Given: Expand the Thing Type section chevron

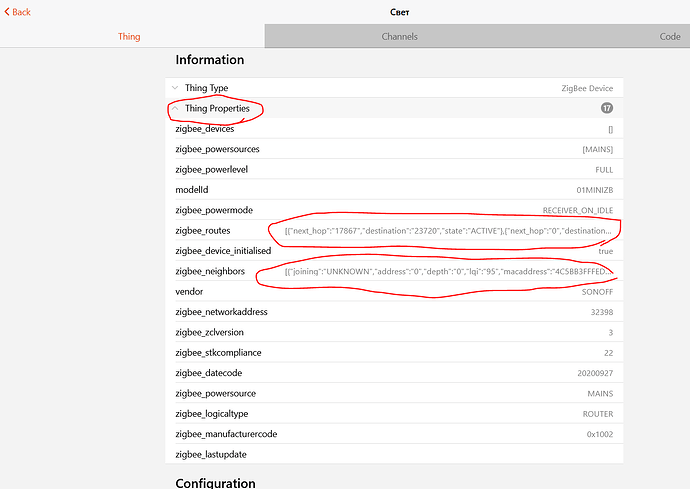Looking at the screenshot, I should click(175, 88).
